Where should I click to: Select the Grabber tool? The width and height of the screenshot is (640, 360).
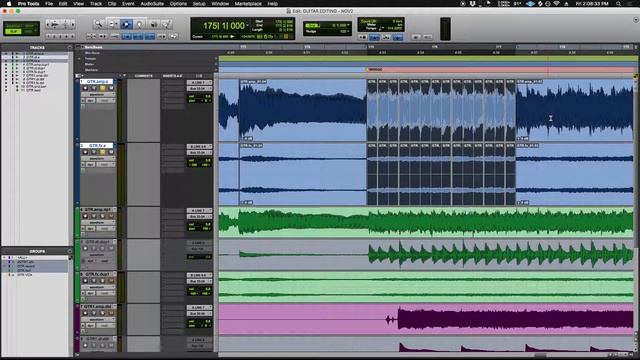(x=140, y=24)
